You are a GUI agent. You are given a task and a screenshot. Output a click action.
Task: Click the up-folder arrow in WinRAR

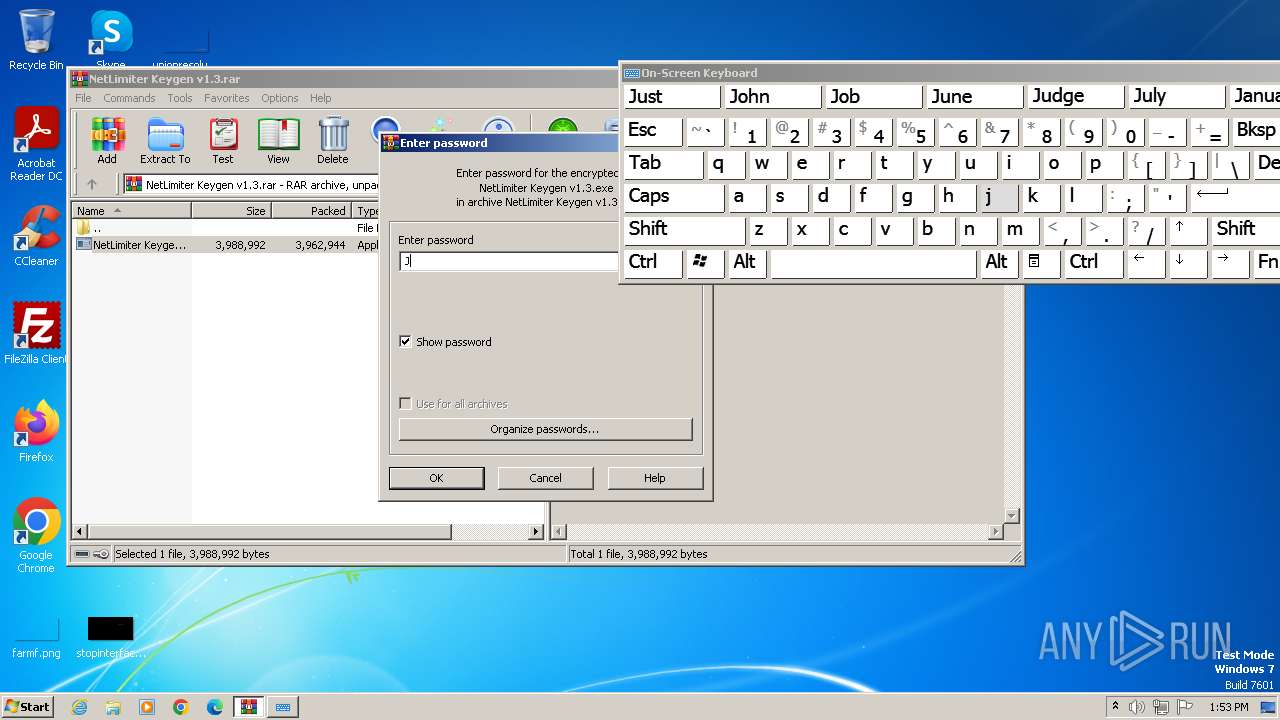[92, 184]
